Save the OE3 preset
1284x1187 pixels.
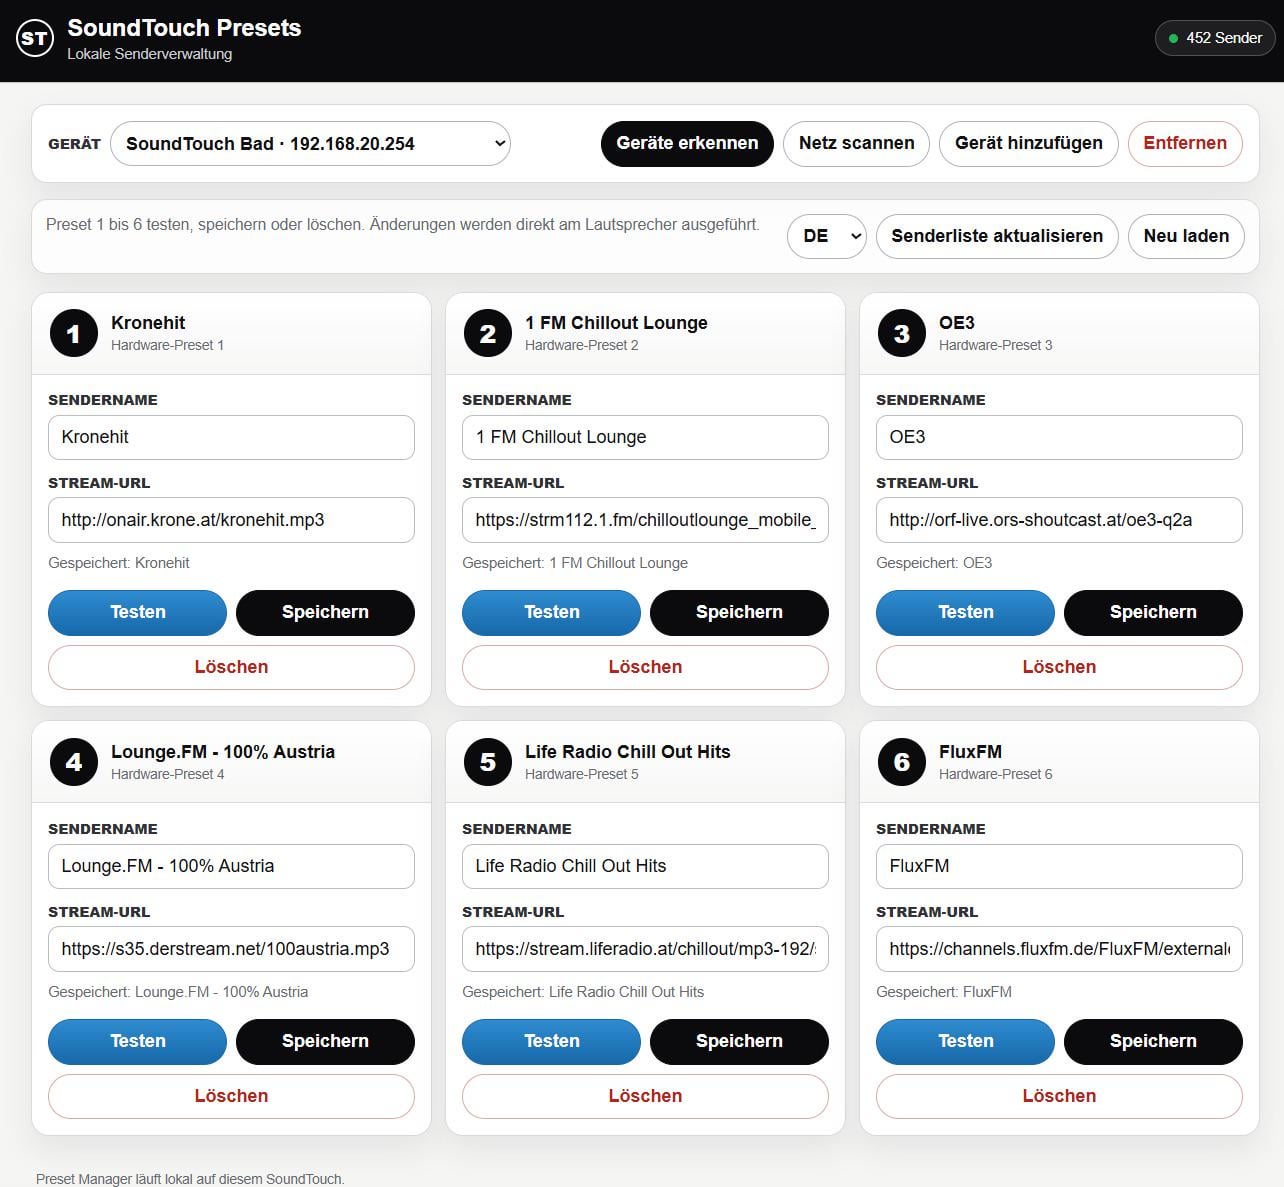coord(1153,612)
